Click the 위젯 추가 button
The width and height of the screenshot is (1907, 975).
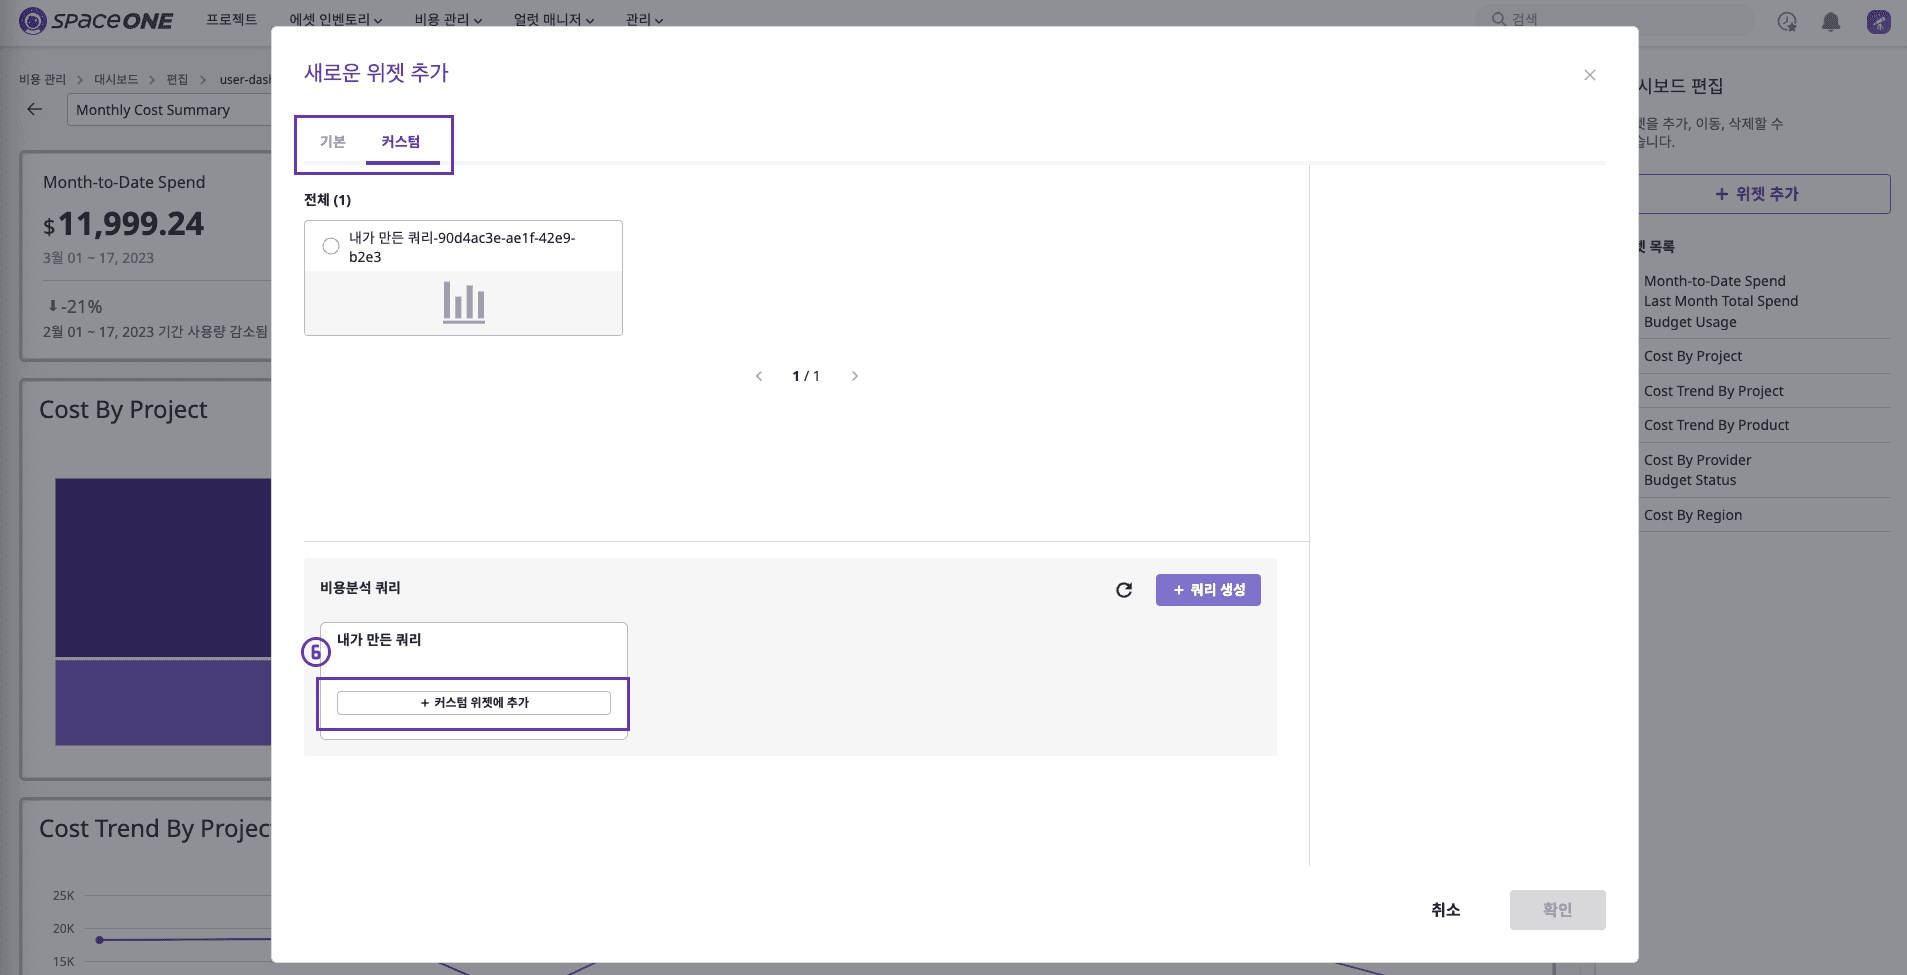tap(1763, 194)
